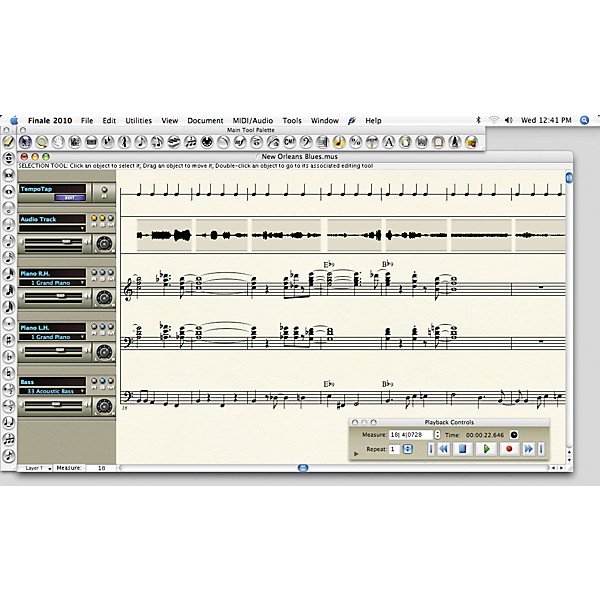Choose the eighth note duration

coord(8,241)
